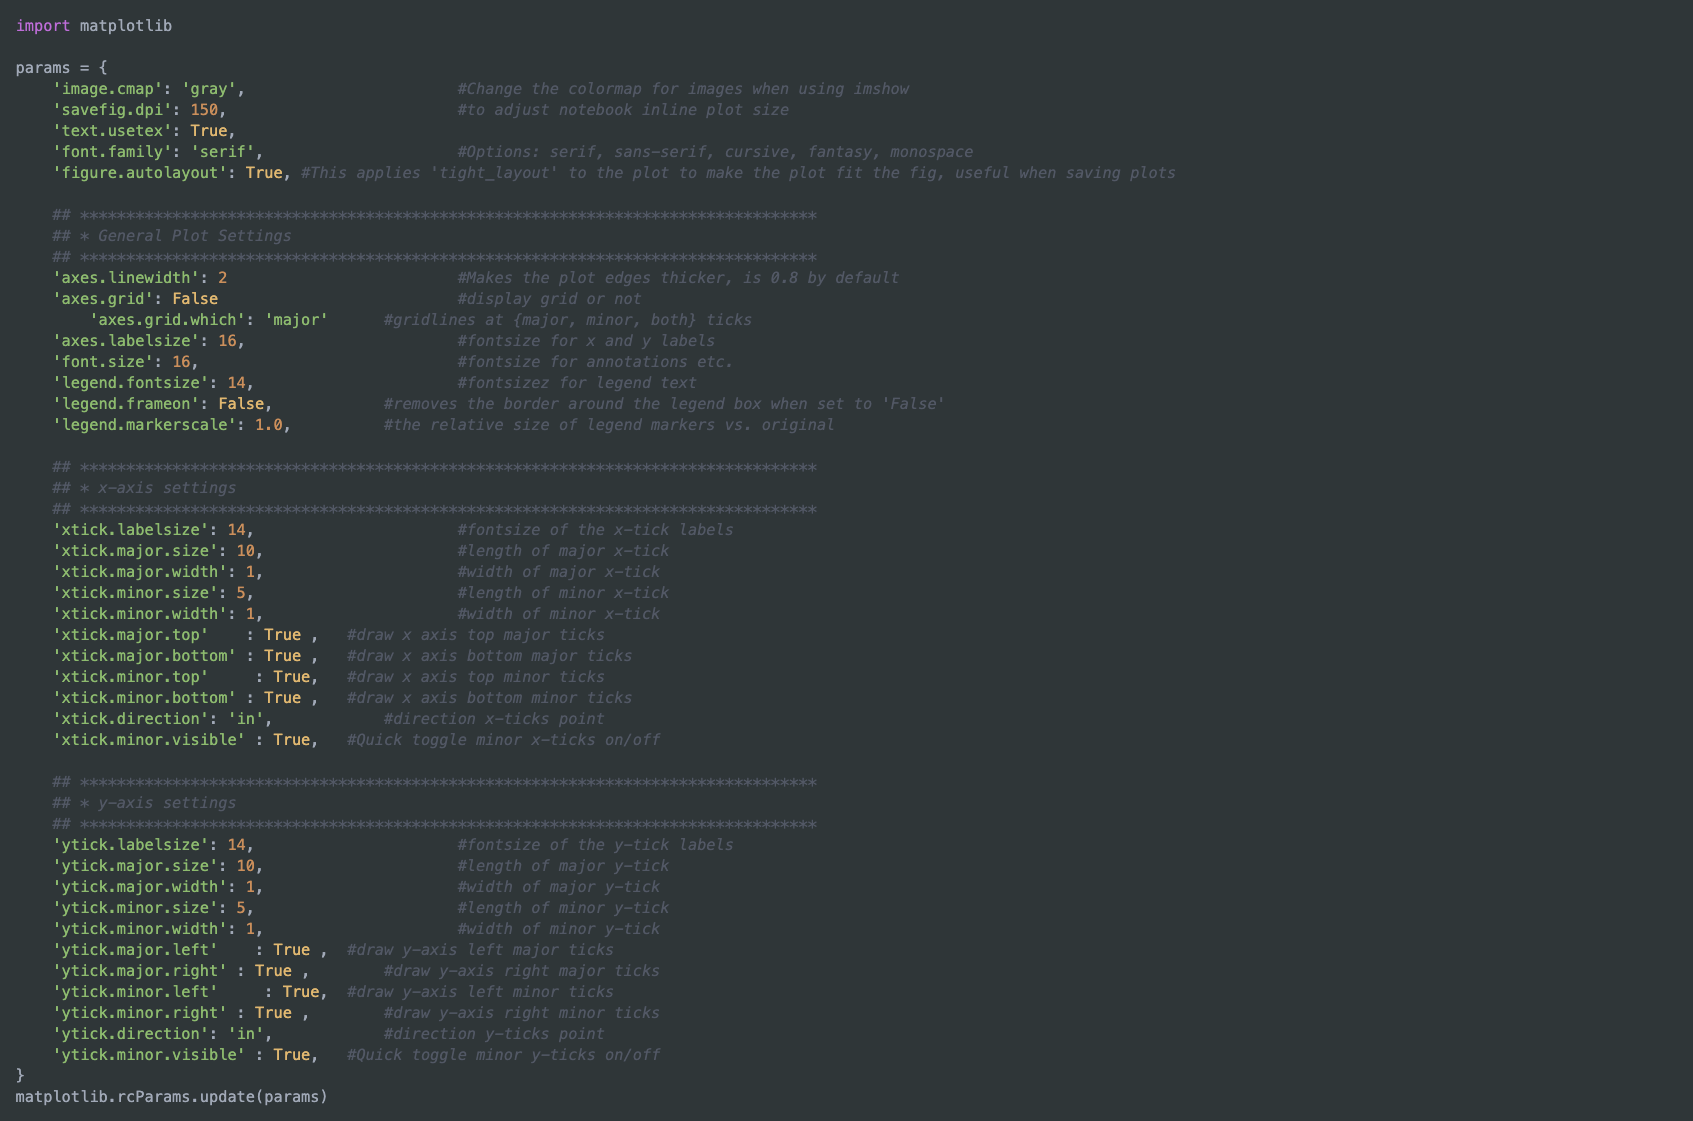Place cursor on y-axis settings comment
This screenshot has width=1693, height=1121.
pyautogui.click(x=166, y=803)
